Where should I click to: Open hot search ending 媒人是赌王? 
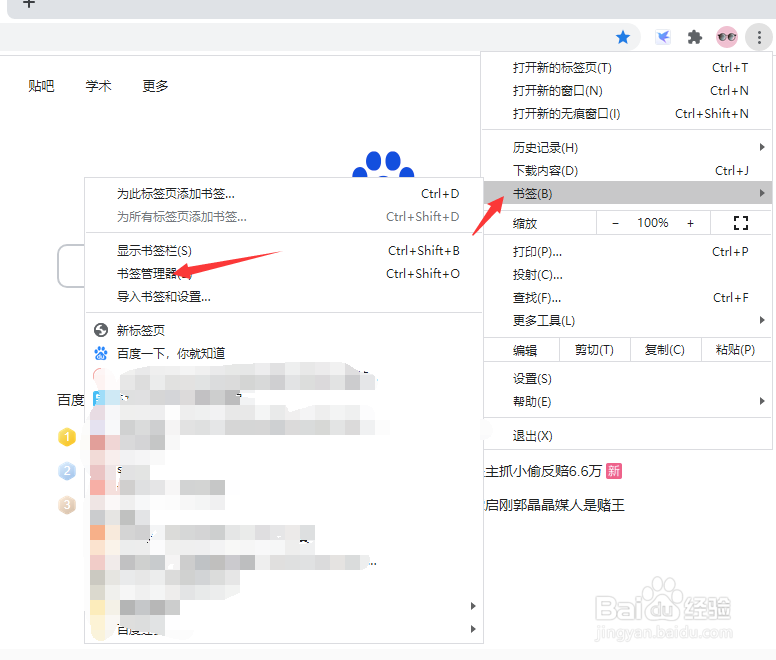point(555,505)
